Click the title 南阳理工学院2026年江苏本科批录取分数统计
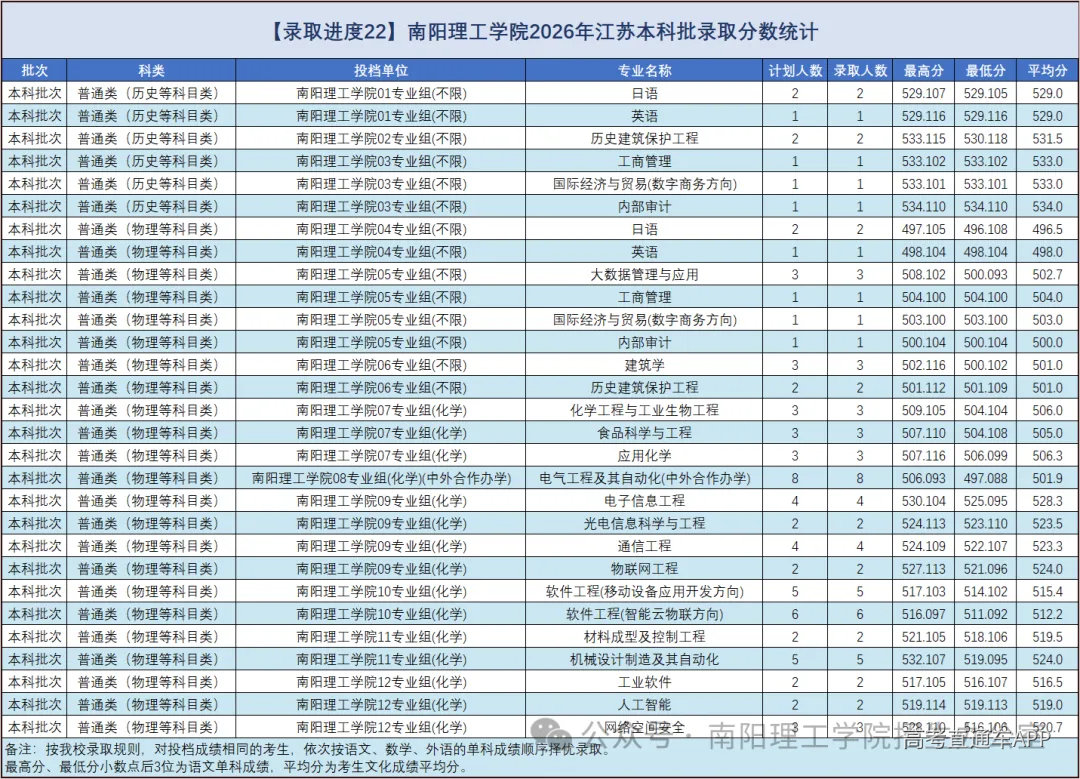Screen dimensions: 1080x779 pyautogui.click(x=612, y=32)
